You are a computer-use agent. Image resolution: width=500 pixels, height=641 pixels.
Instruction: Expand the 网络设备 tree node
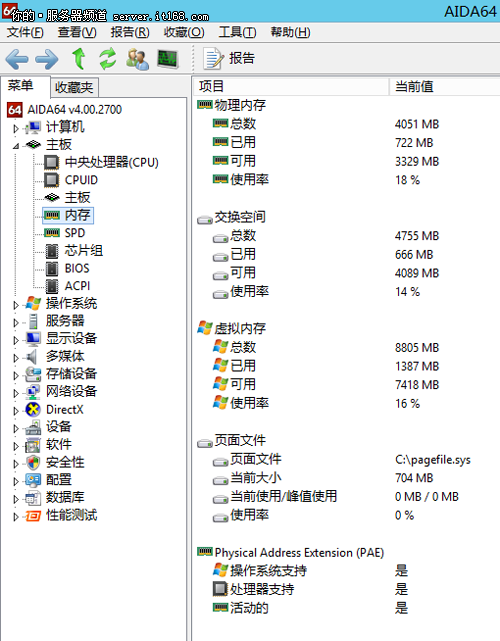coord(16,393)
